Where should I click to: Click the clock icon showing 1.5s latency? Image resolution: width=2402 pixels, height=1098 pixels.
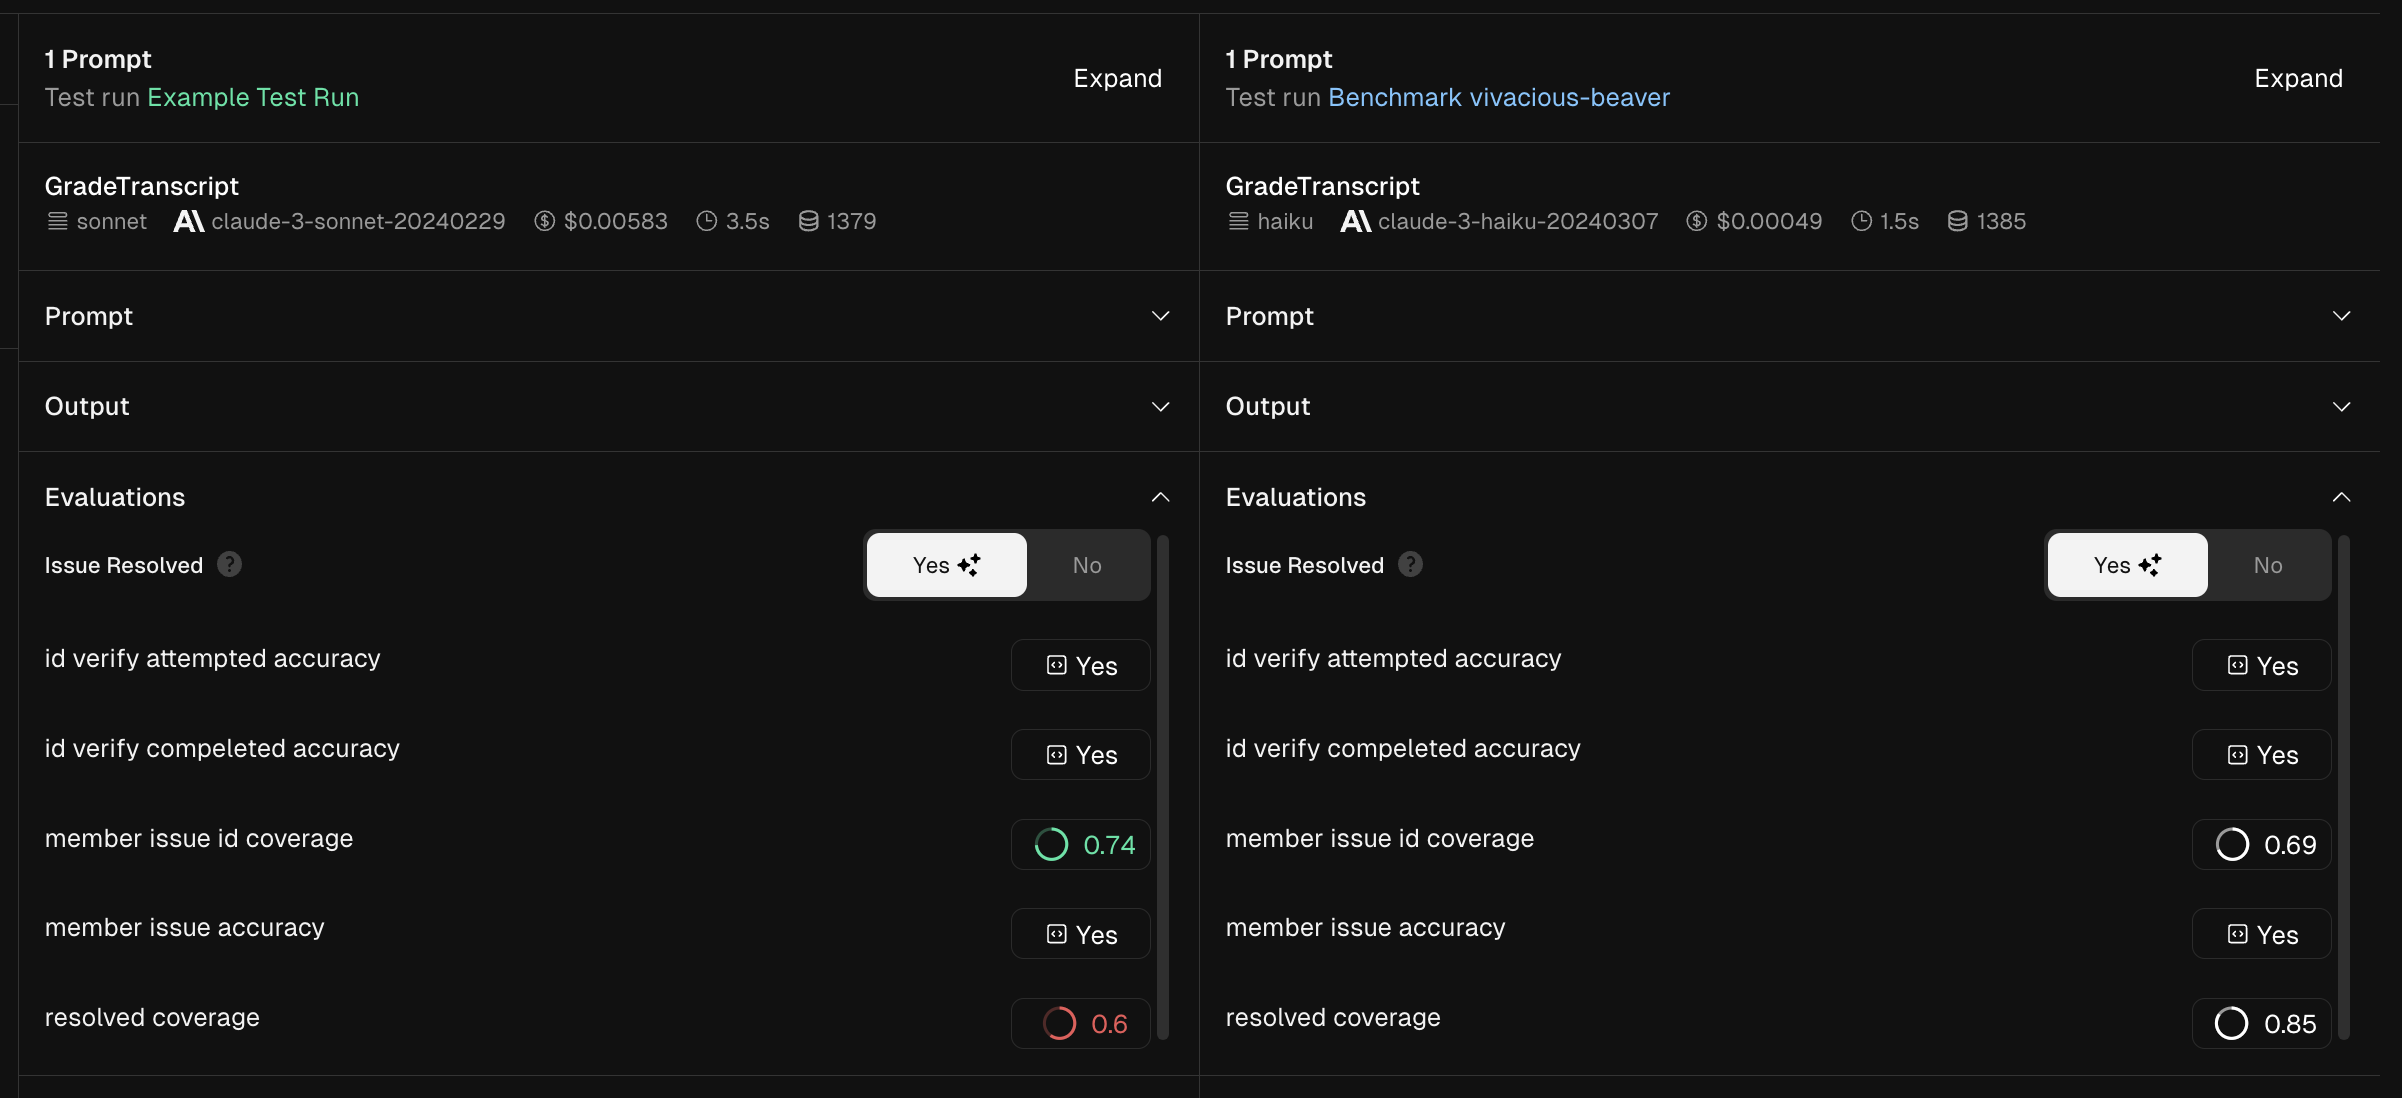coord(1861,221)
